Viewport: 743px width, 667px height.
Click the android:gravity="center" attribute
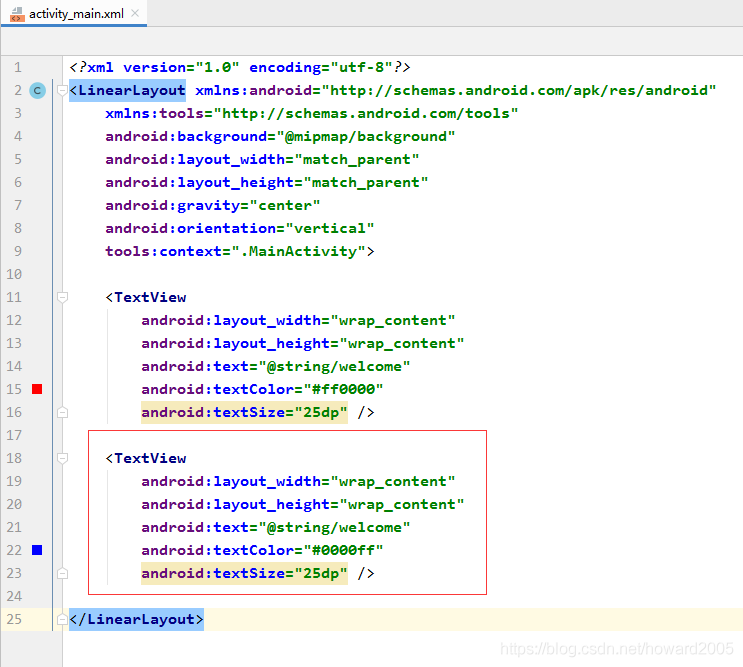(x=213, y=205)
